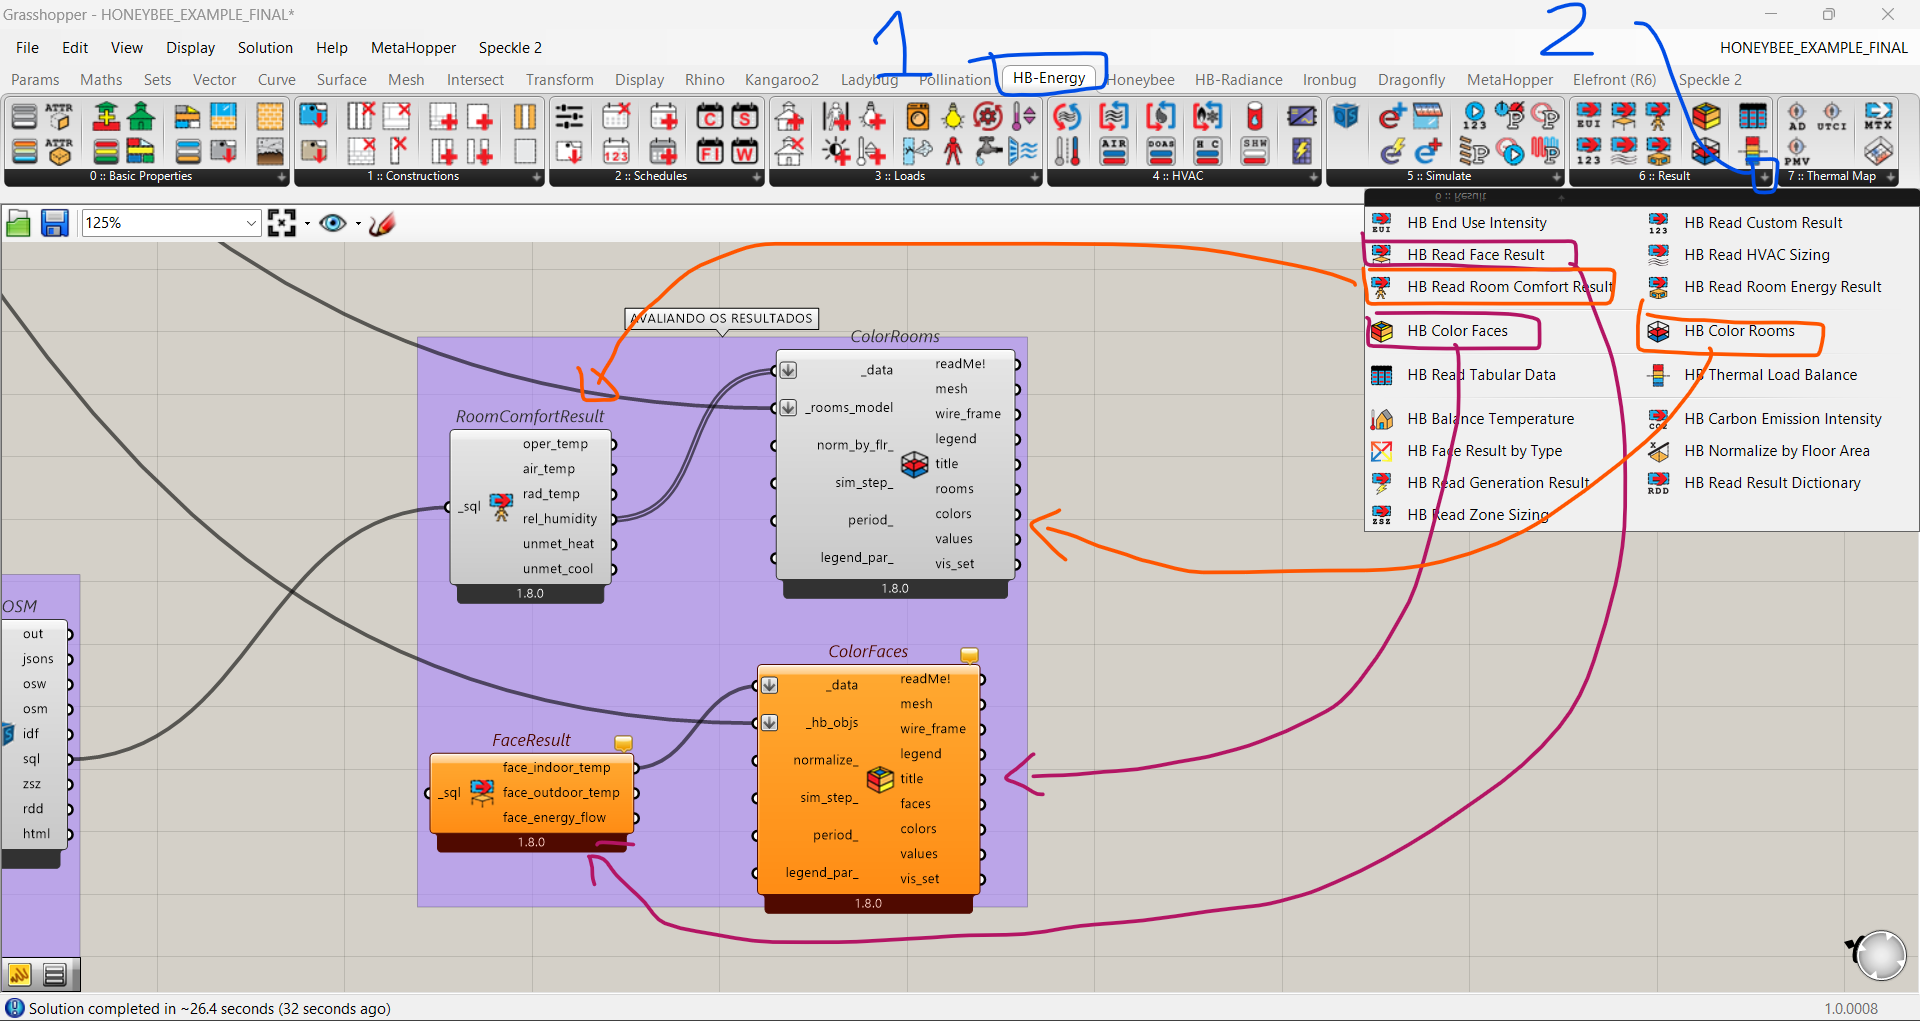Image resolution: width=1920 pixels, height=1021 pixels.
Task: Click the washing machine equipment load icon
Action: (x=918, y=117)
